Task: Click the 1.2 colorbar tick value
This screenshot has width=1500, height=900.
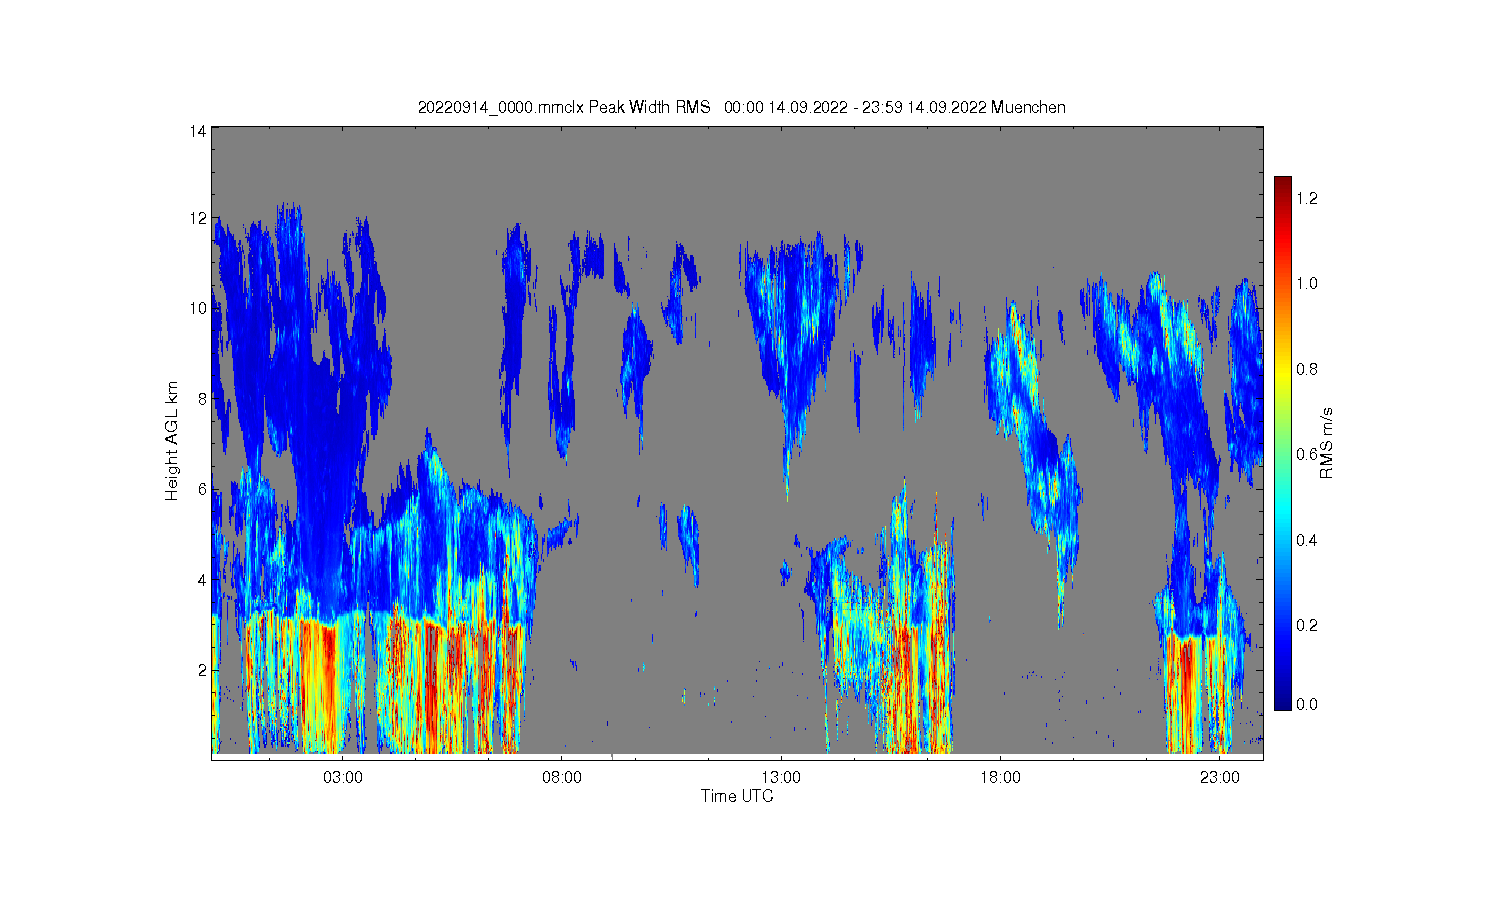Action: click(1307, 198)
